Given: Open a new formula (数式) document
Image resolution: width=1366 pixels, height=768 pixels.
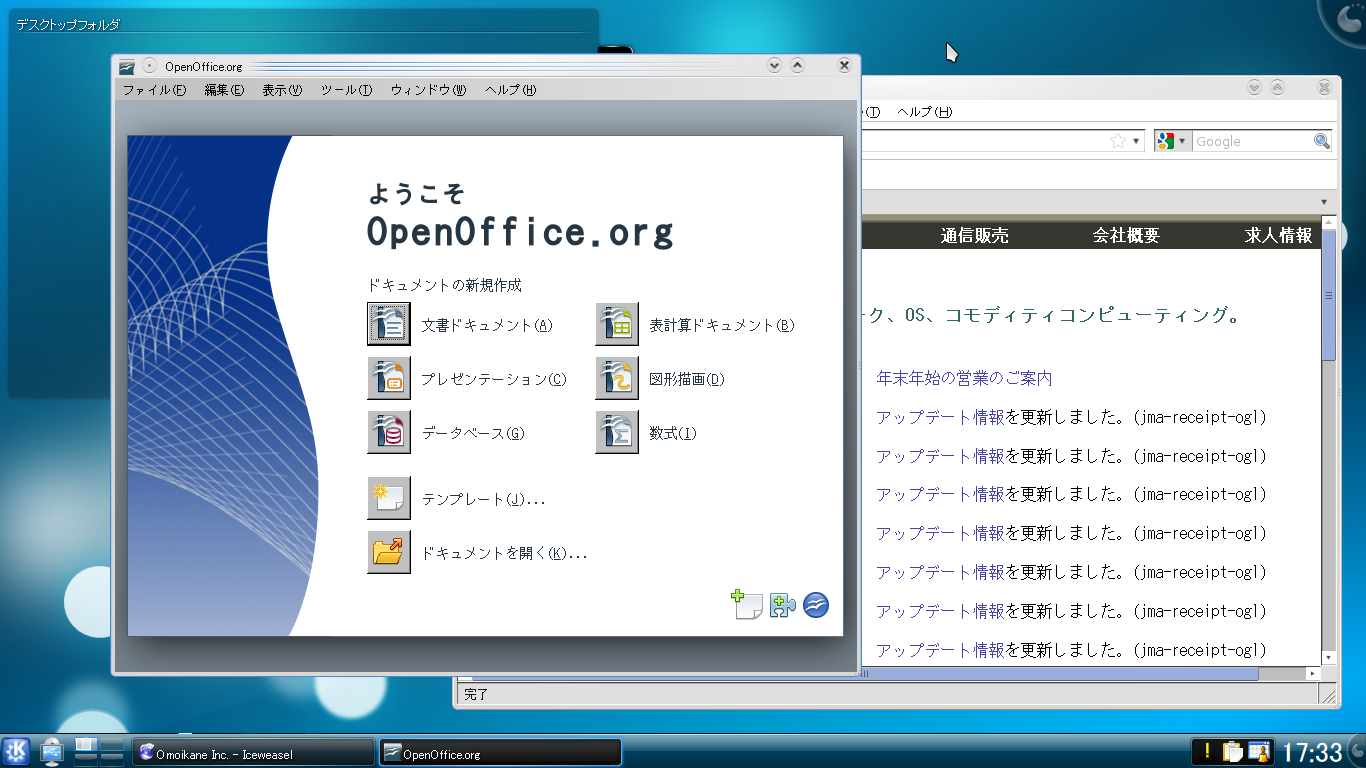Looking at the screenshot, I should [617, 432].
